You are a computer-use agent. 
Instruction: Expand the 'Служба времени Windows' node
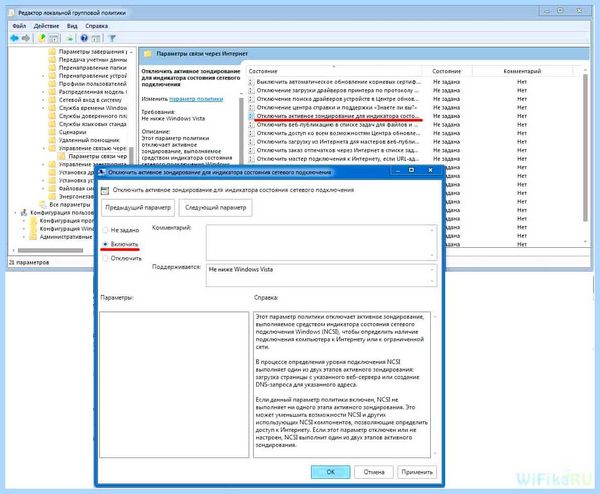[43, 108]
